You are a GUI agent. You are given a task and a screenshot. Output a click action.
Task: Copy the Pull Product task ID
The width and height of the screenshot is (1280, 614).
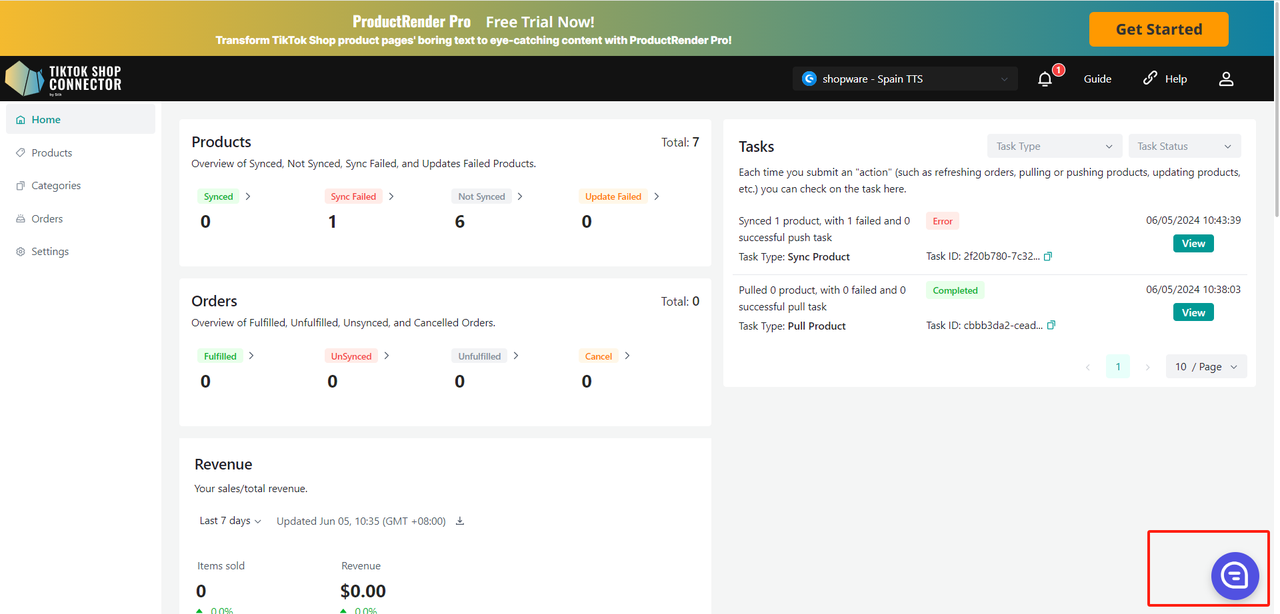tap(1051, 326)
